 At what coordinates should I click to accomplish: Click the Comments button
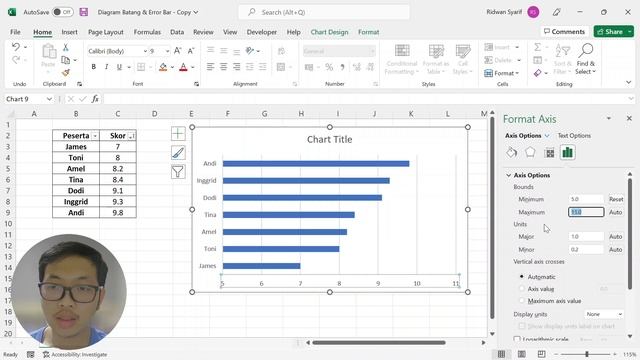pos(564,31)
